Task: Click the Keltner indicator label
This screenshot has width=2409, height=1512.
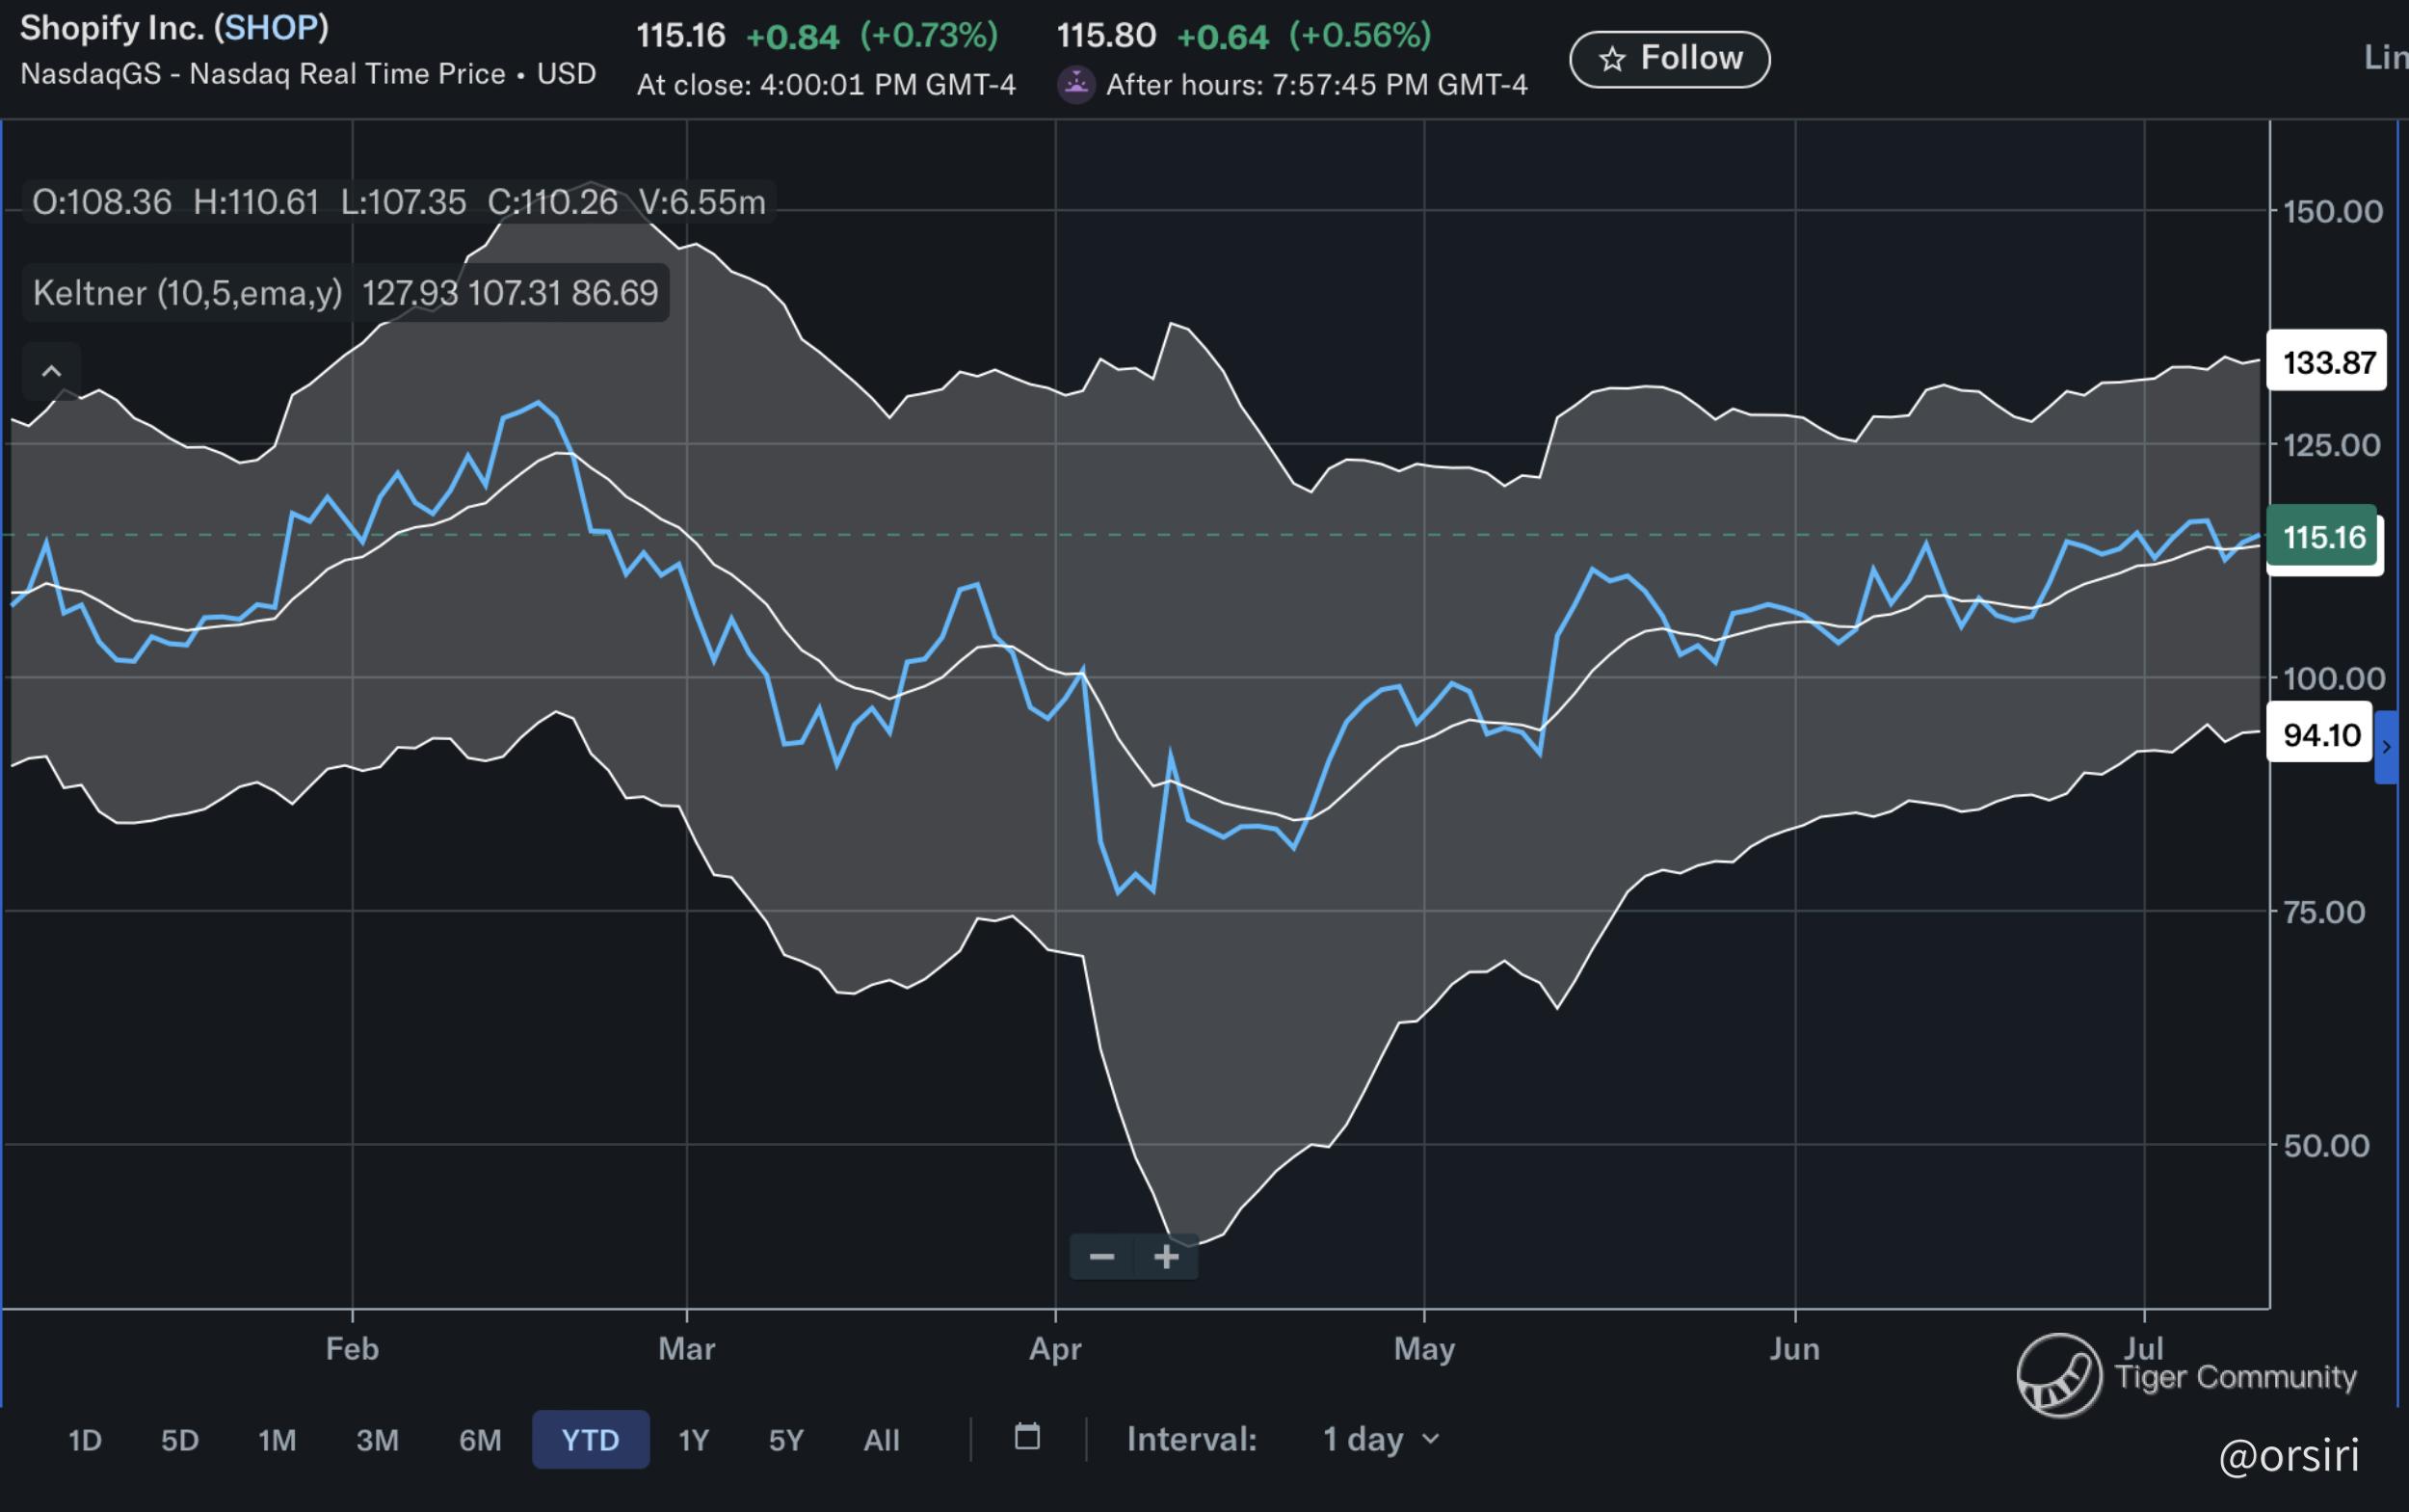Action: [187, 293]
